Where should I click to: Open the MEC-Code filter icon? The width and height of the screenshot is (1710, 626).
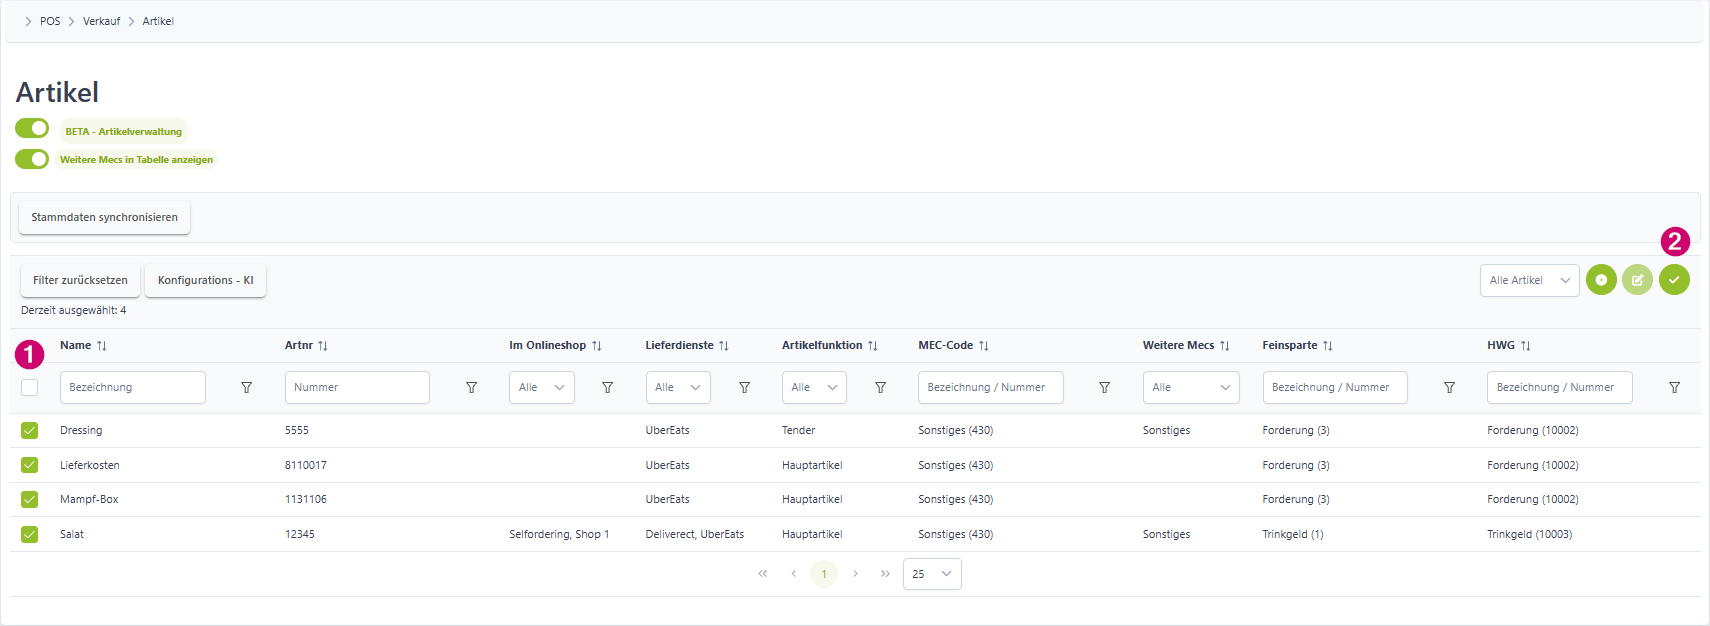[1105, 387]
